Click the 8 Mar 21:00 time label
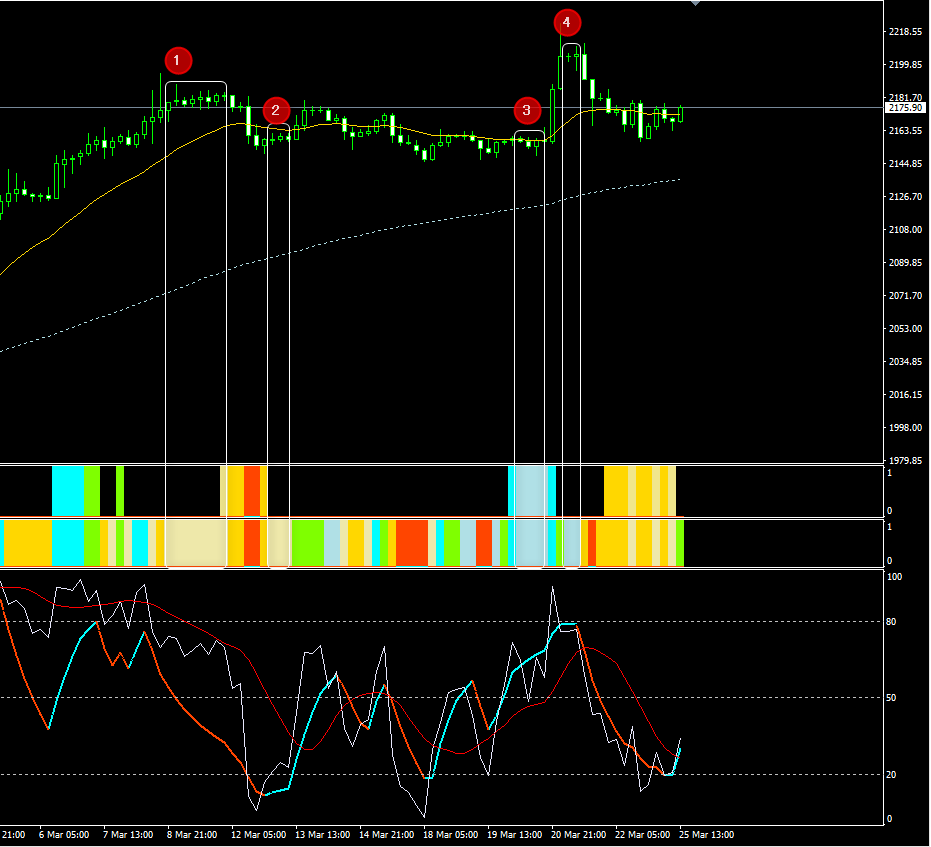Screen dimensions: 931x847 click(192, 835)
